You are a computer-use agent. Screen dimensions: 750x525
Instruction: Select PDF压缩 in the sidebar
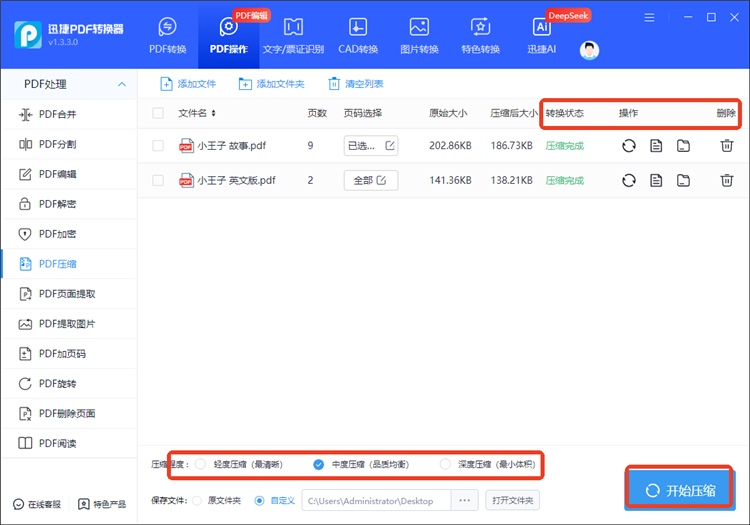[x=69, y=264]
